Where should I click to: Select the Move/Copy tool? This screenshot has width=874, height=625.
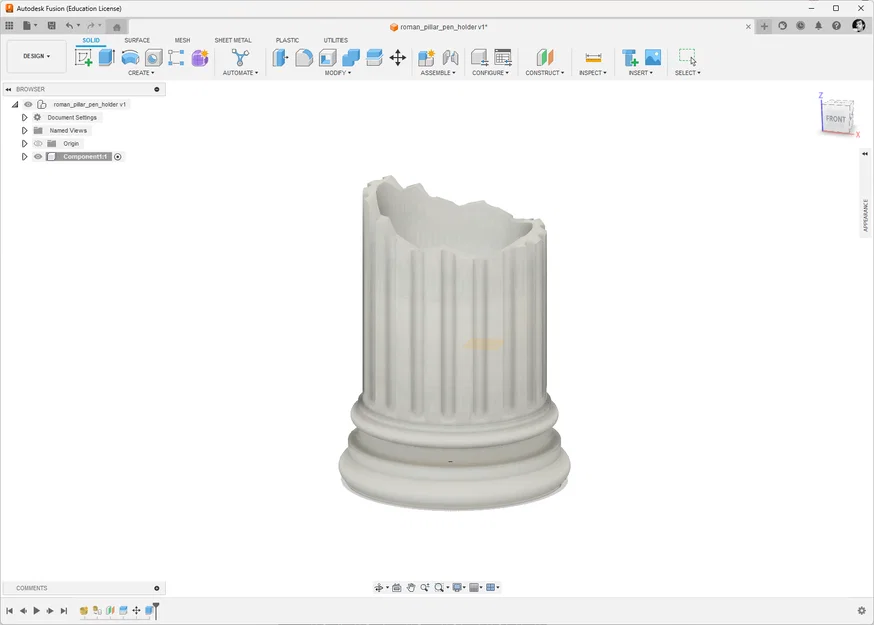[397, 57]
